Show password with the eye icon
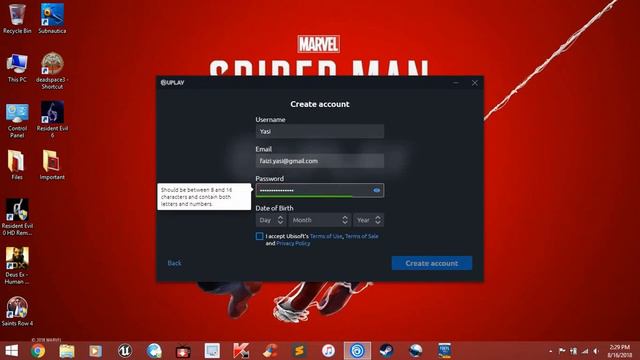This screenshot has height=360, width=640. (x=376, y=190)
